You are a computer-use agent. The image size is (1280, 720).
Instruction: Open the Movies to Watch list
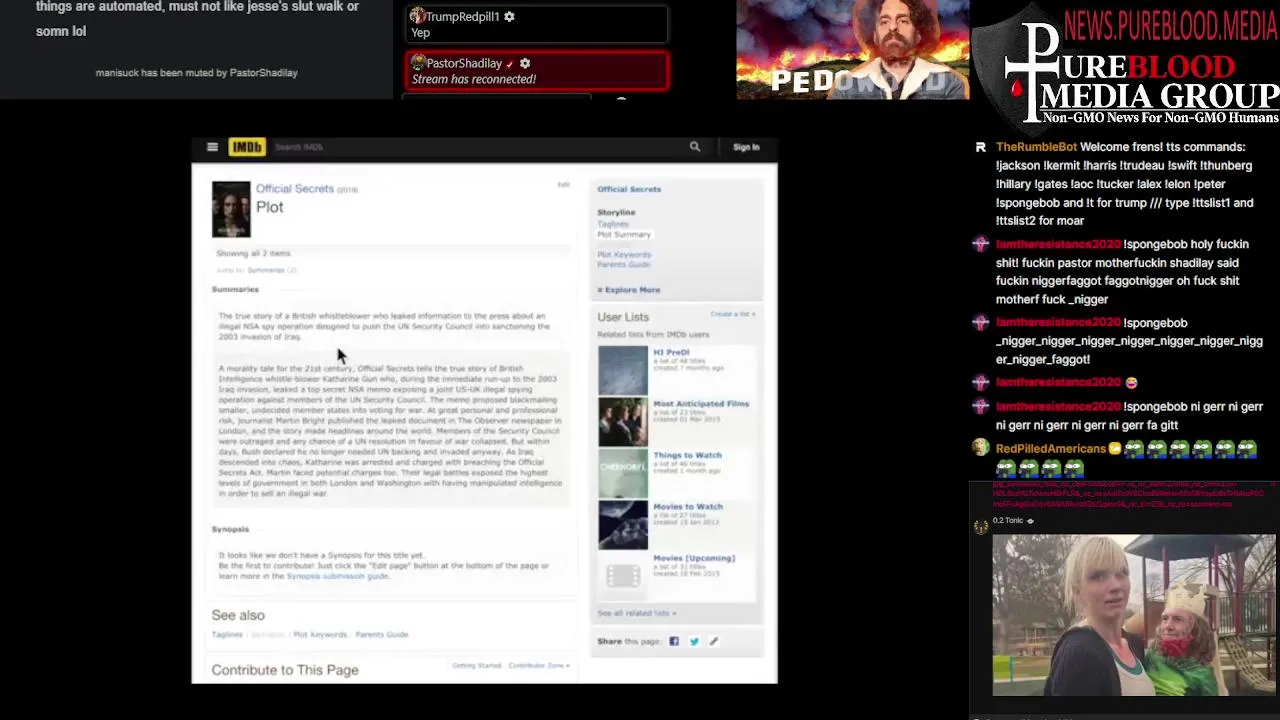[x=687, y=506]
